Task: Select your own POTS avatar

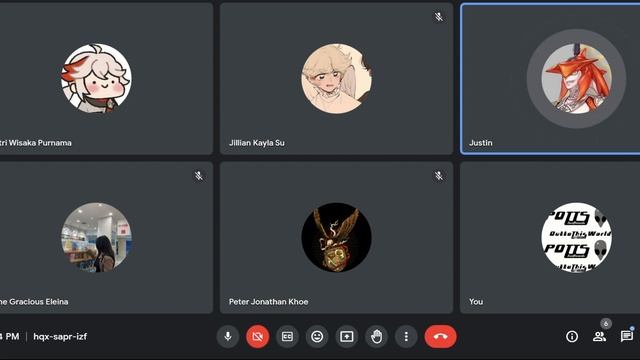Action: point(576,238)
